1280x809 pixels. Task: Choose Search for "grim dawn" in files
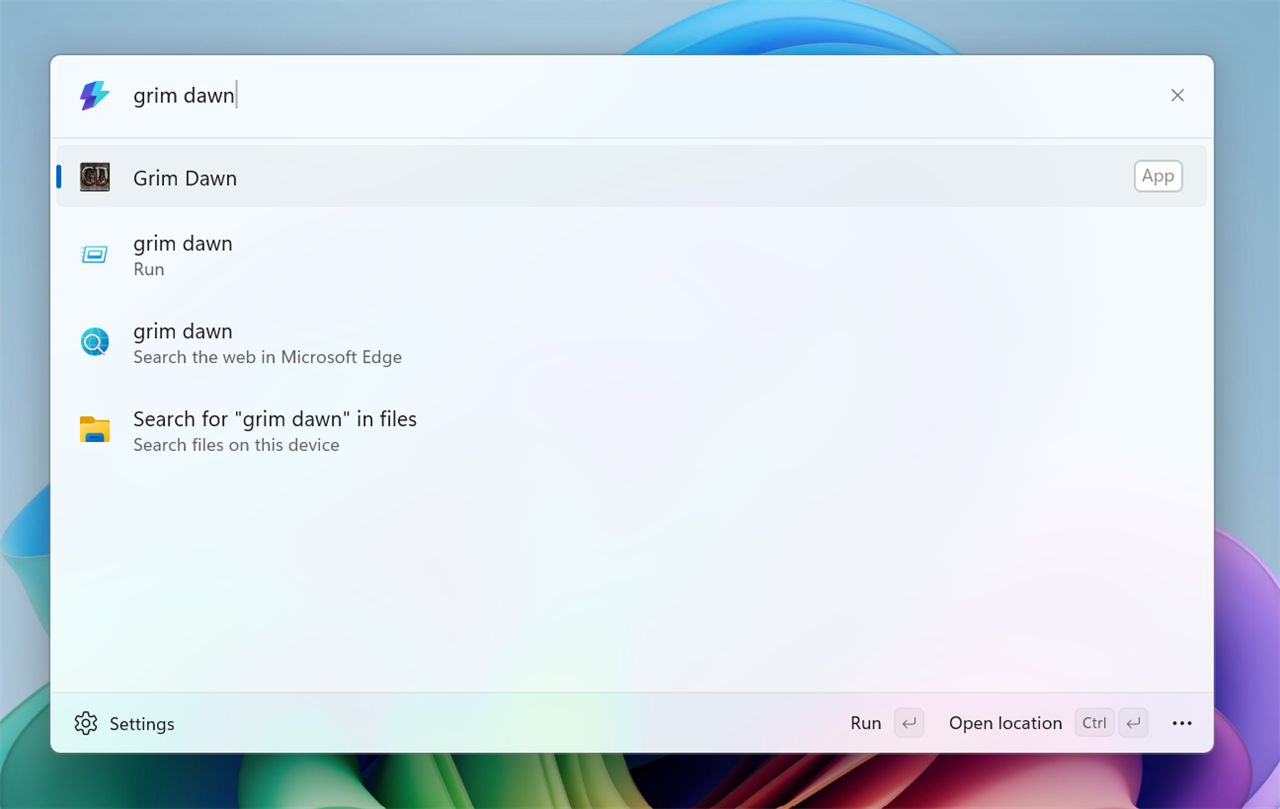[631, 431]
